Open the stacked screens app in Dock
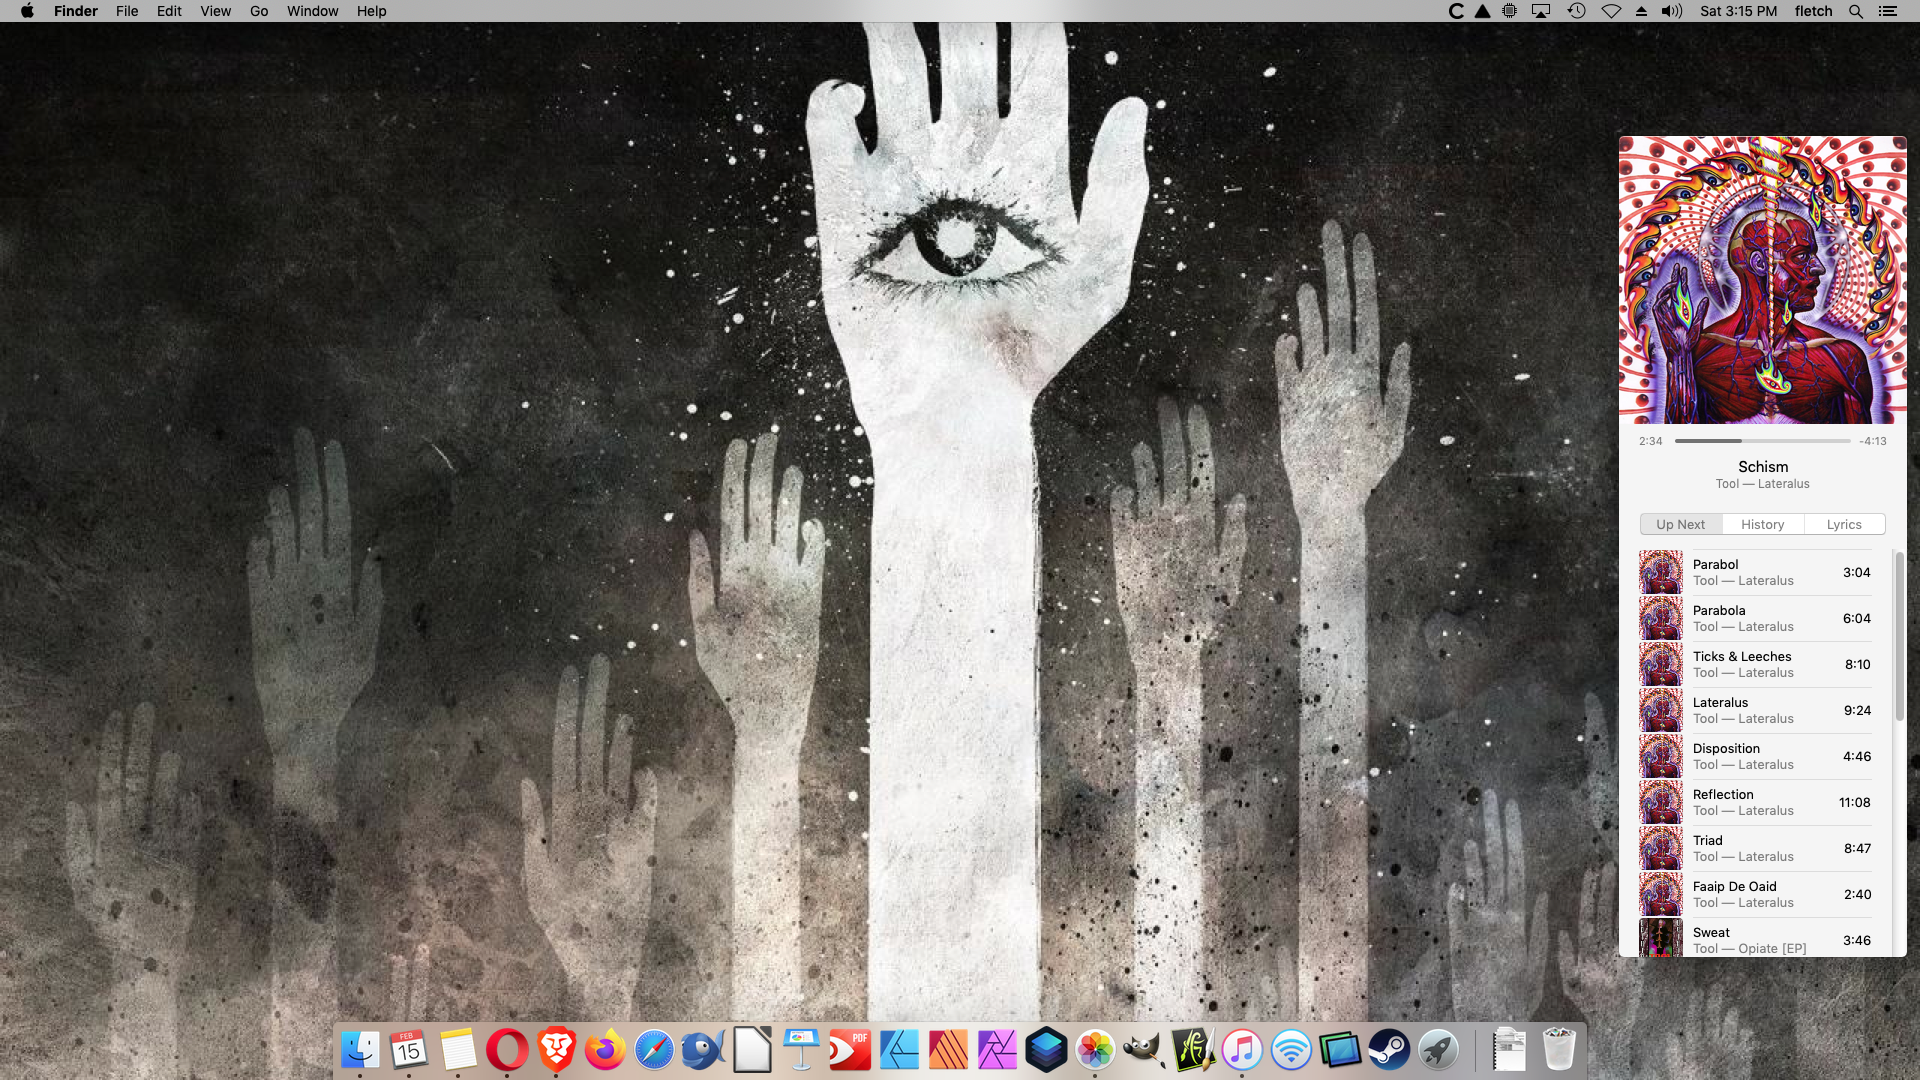 tap(1340, 1050)
